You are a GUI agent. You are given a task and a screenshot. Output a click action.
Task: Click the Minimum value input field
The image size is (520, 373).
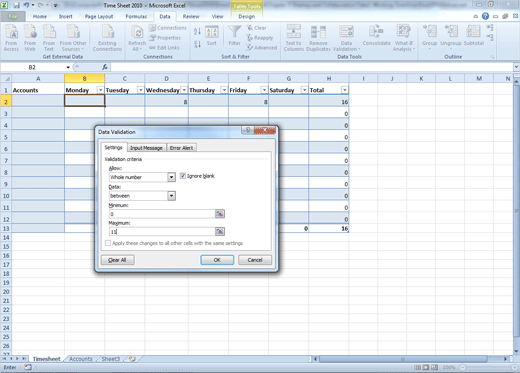162,214
